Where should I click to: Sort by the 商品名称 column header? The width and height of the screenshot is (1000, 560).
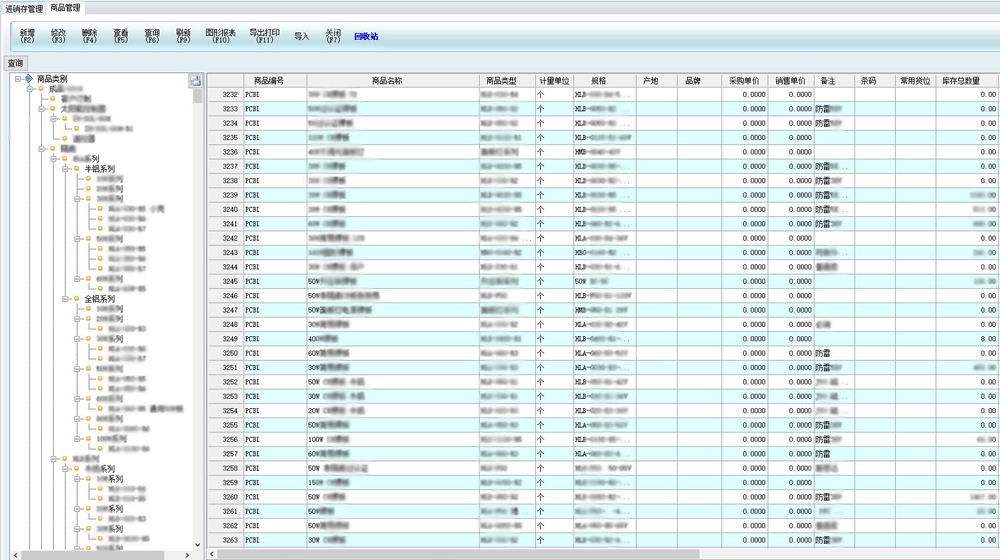[386, 80]
